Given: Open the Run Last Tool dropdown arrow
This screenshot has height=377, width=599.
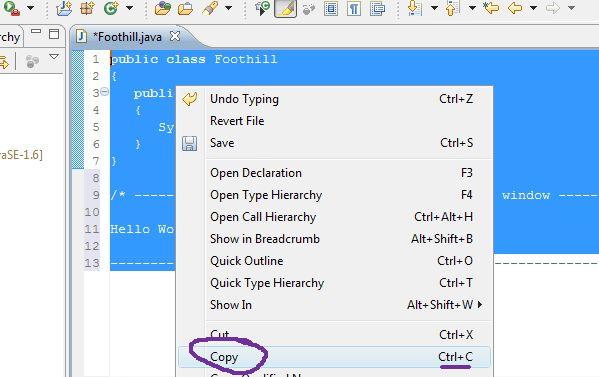Looking at the screenshot, I should pos(30,8).
